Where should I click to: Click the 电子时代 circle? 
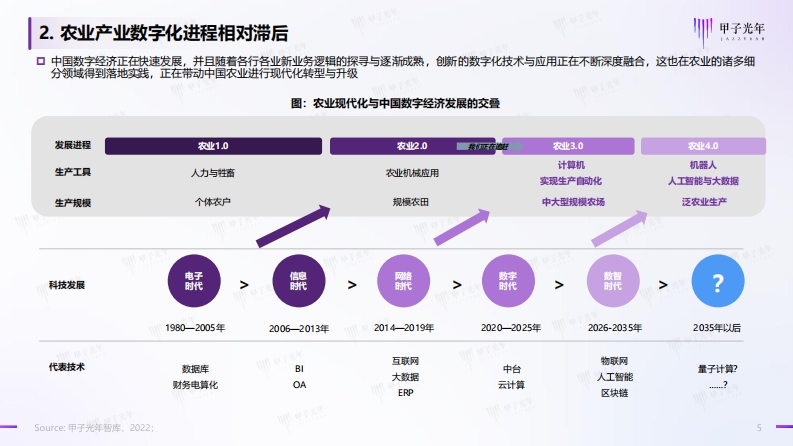click(x=194, y=281)
